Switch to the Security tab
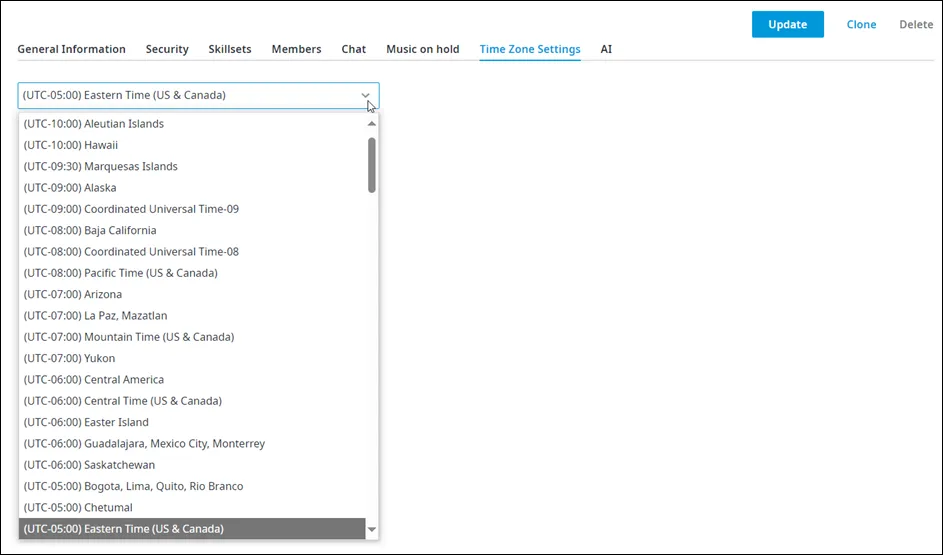Viewport: 943px width, 555px height. pos(167,49)
